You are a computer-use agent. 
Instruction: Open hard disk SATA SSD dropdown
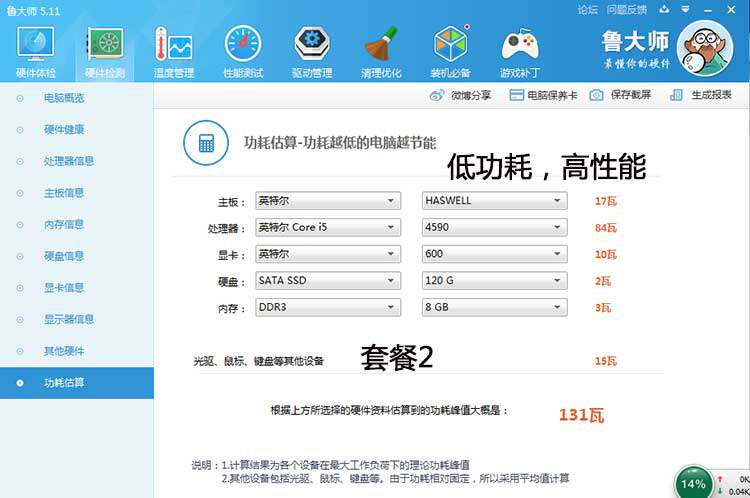click(x=328, y=281)
